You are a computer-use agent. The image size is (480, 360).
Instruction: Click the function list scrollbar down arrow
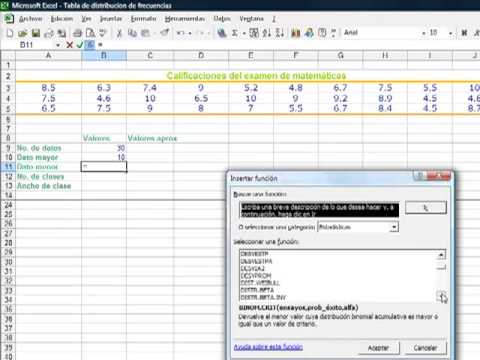pyautogui.click(x=441, y=296)
